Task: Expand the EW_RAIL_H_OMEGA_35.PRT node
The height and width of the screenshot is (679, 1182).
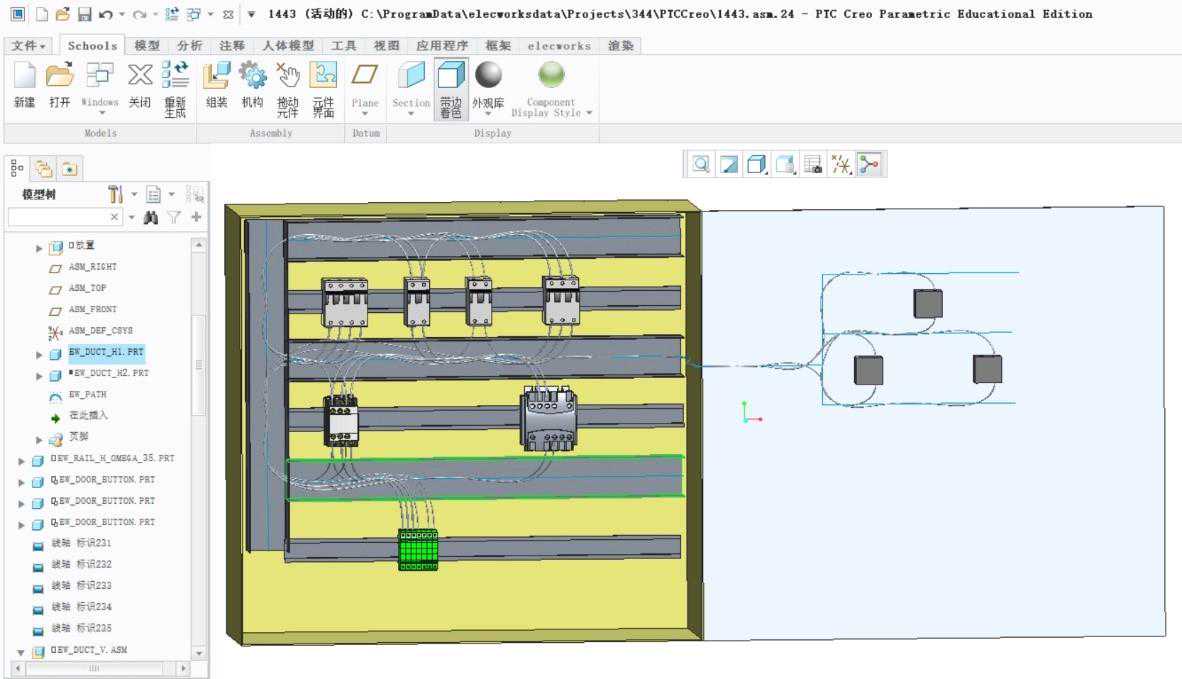Action: tap(23, 459)
